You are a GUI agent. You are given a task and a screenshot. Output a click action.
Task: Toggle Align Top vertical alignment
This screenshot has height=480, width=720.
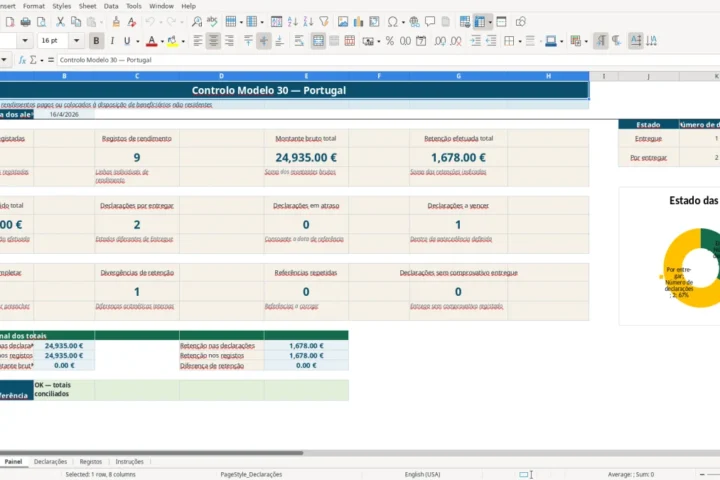pyautogui.click(x=248, y=41)
